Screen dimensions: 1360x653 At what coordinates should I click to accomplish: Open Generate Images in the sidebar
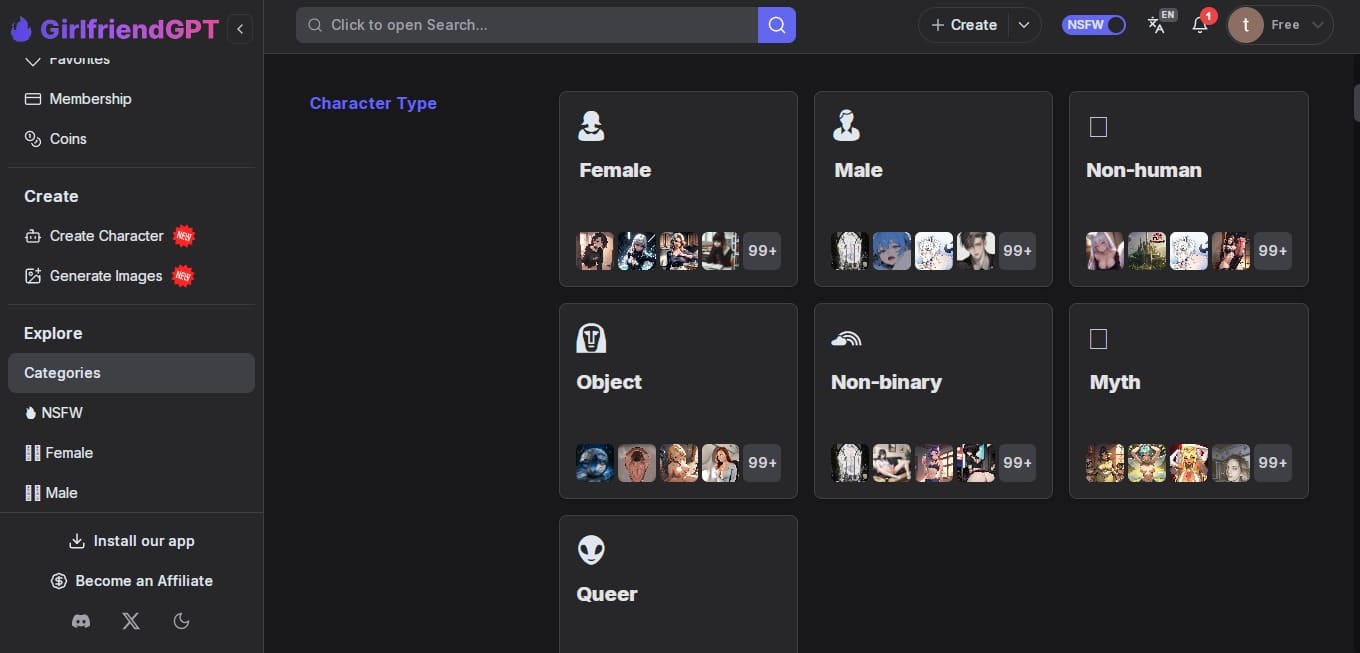pyautogui.click(x=131, y=276)
